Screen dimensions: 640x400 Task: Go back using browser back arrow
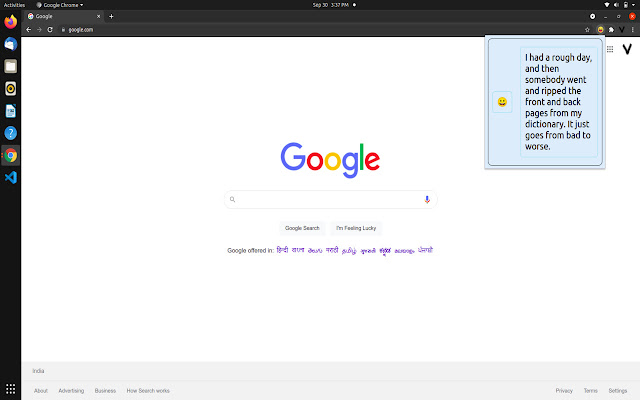[x=28, y=29]
